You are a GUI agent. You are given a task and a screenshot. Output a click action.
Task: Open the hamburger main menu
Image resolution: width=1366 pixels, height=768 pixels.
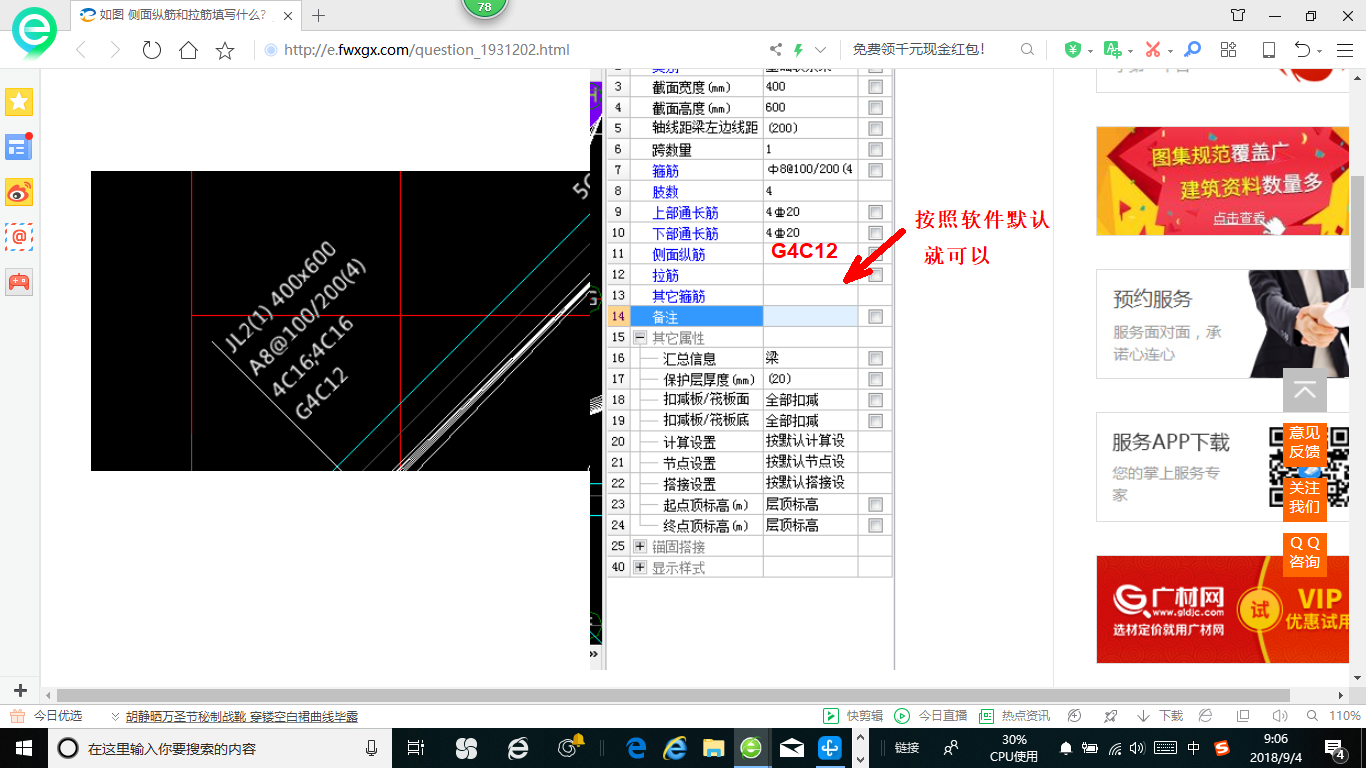click(1343, 50)
